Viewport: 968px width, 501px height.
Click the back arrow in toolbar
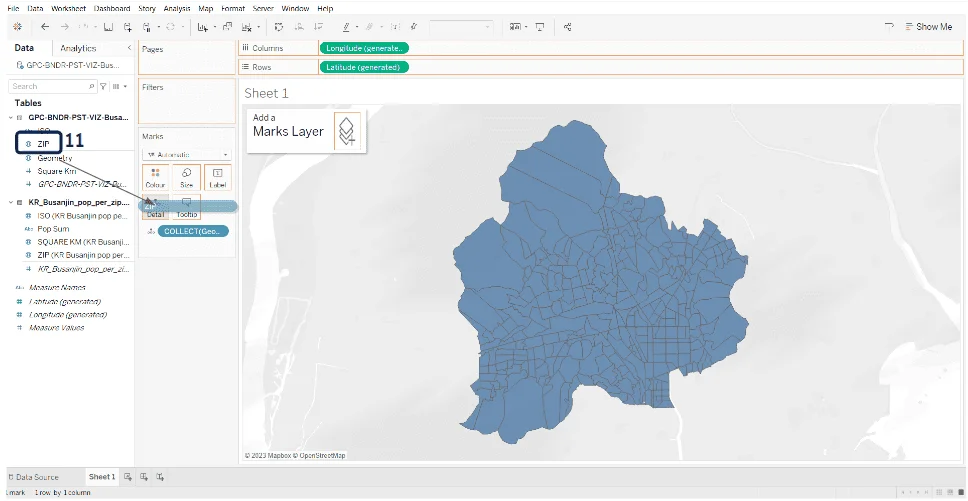point(44,27)
